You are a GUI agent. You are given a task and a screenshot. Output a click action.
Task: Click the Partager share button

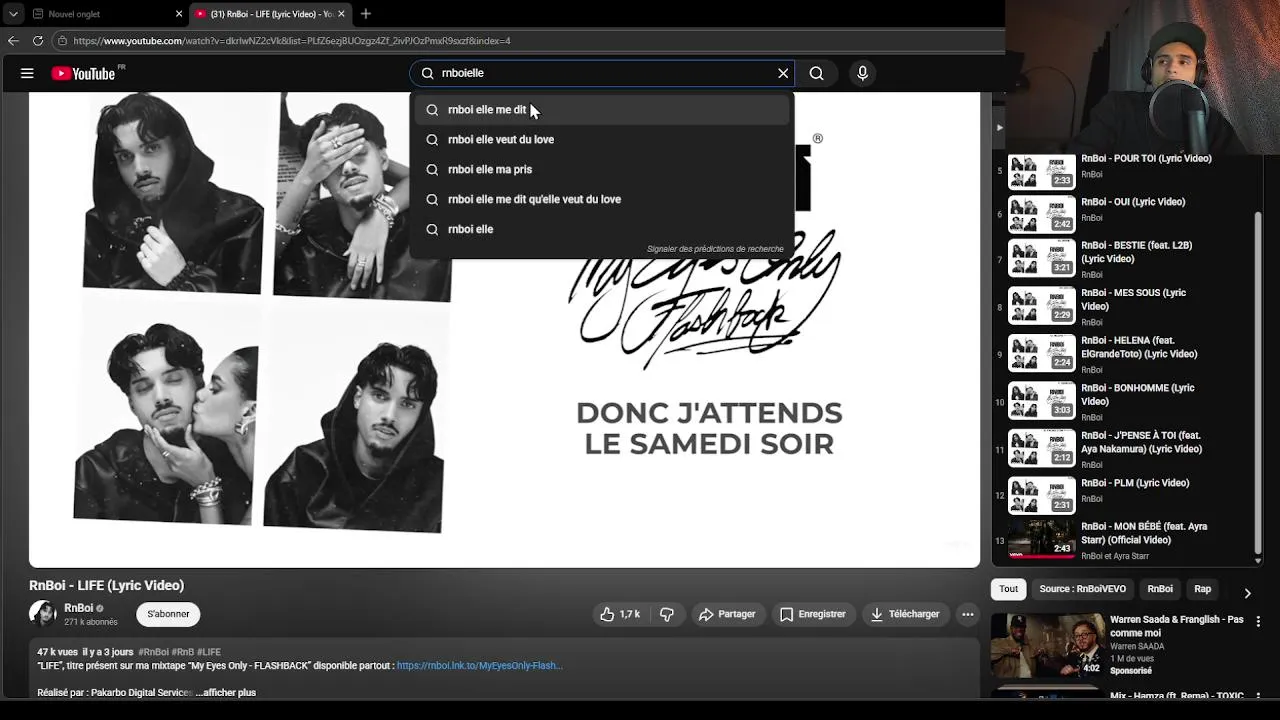727,614
